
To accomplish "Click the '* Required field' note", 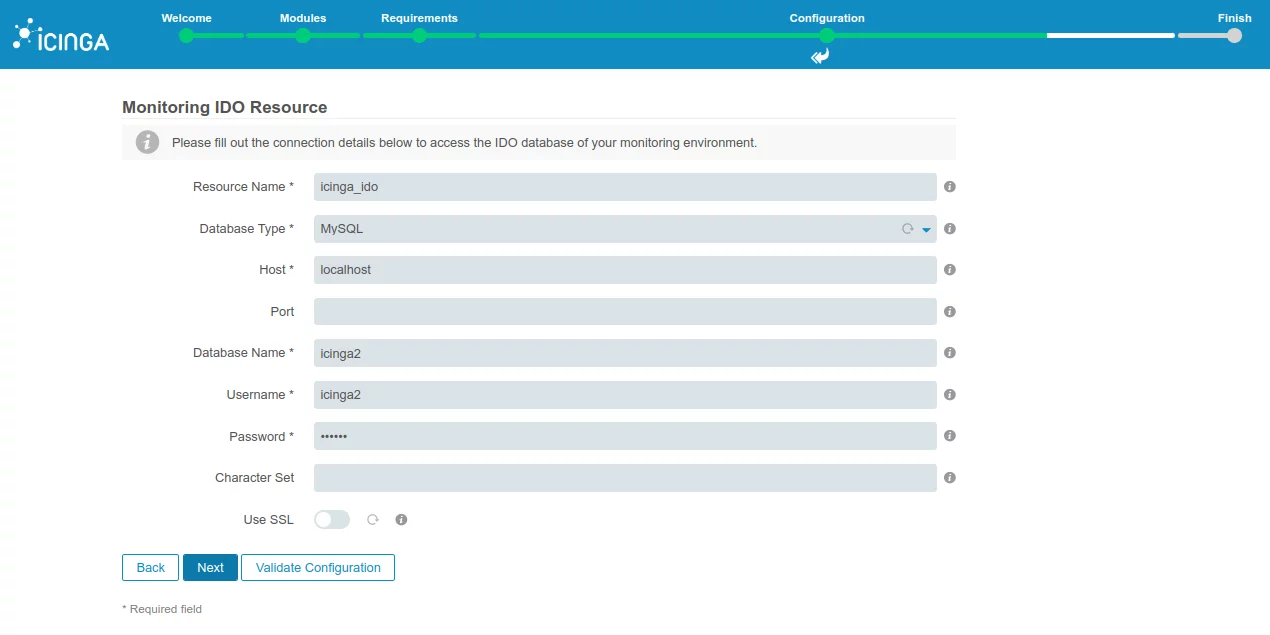I will tap(162, 609).
